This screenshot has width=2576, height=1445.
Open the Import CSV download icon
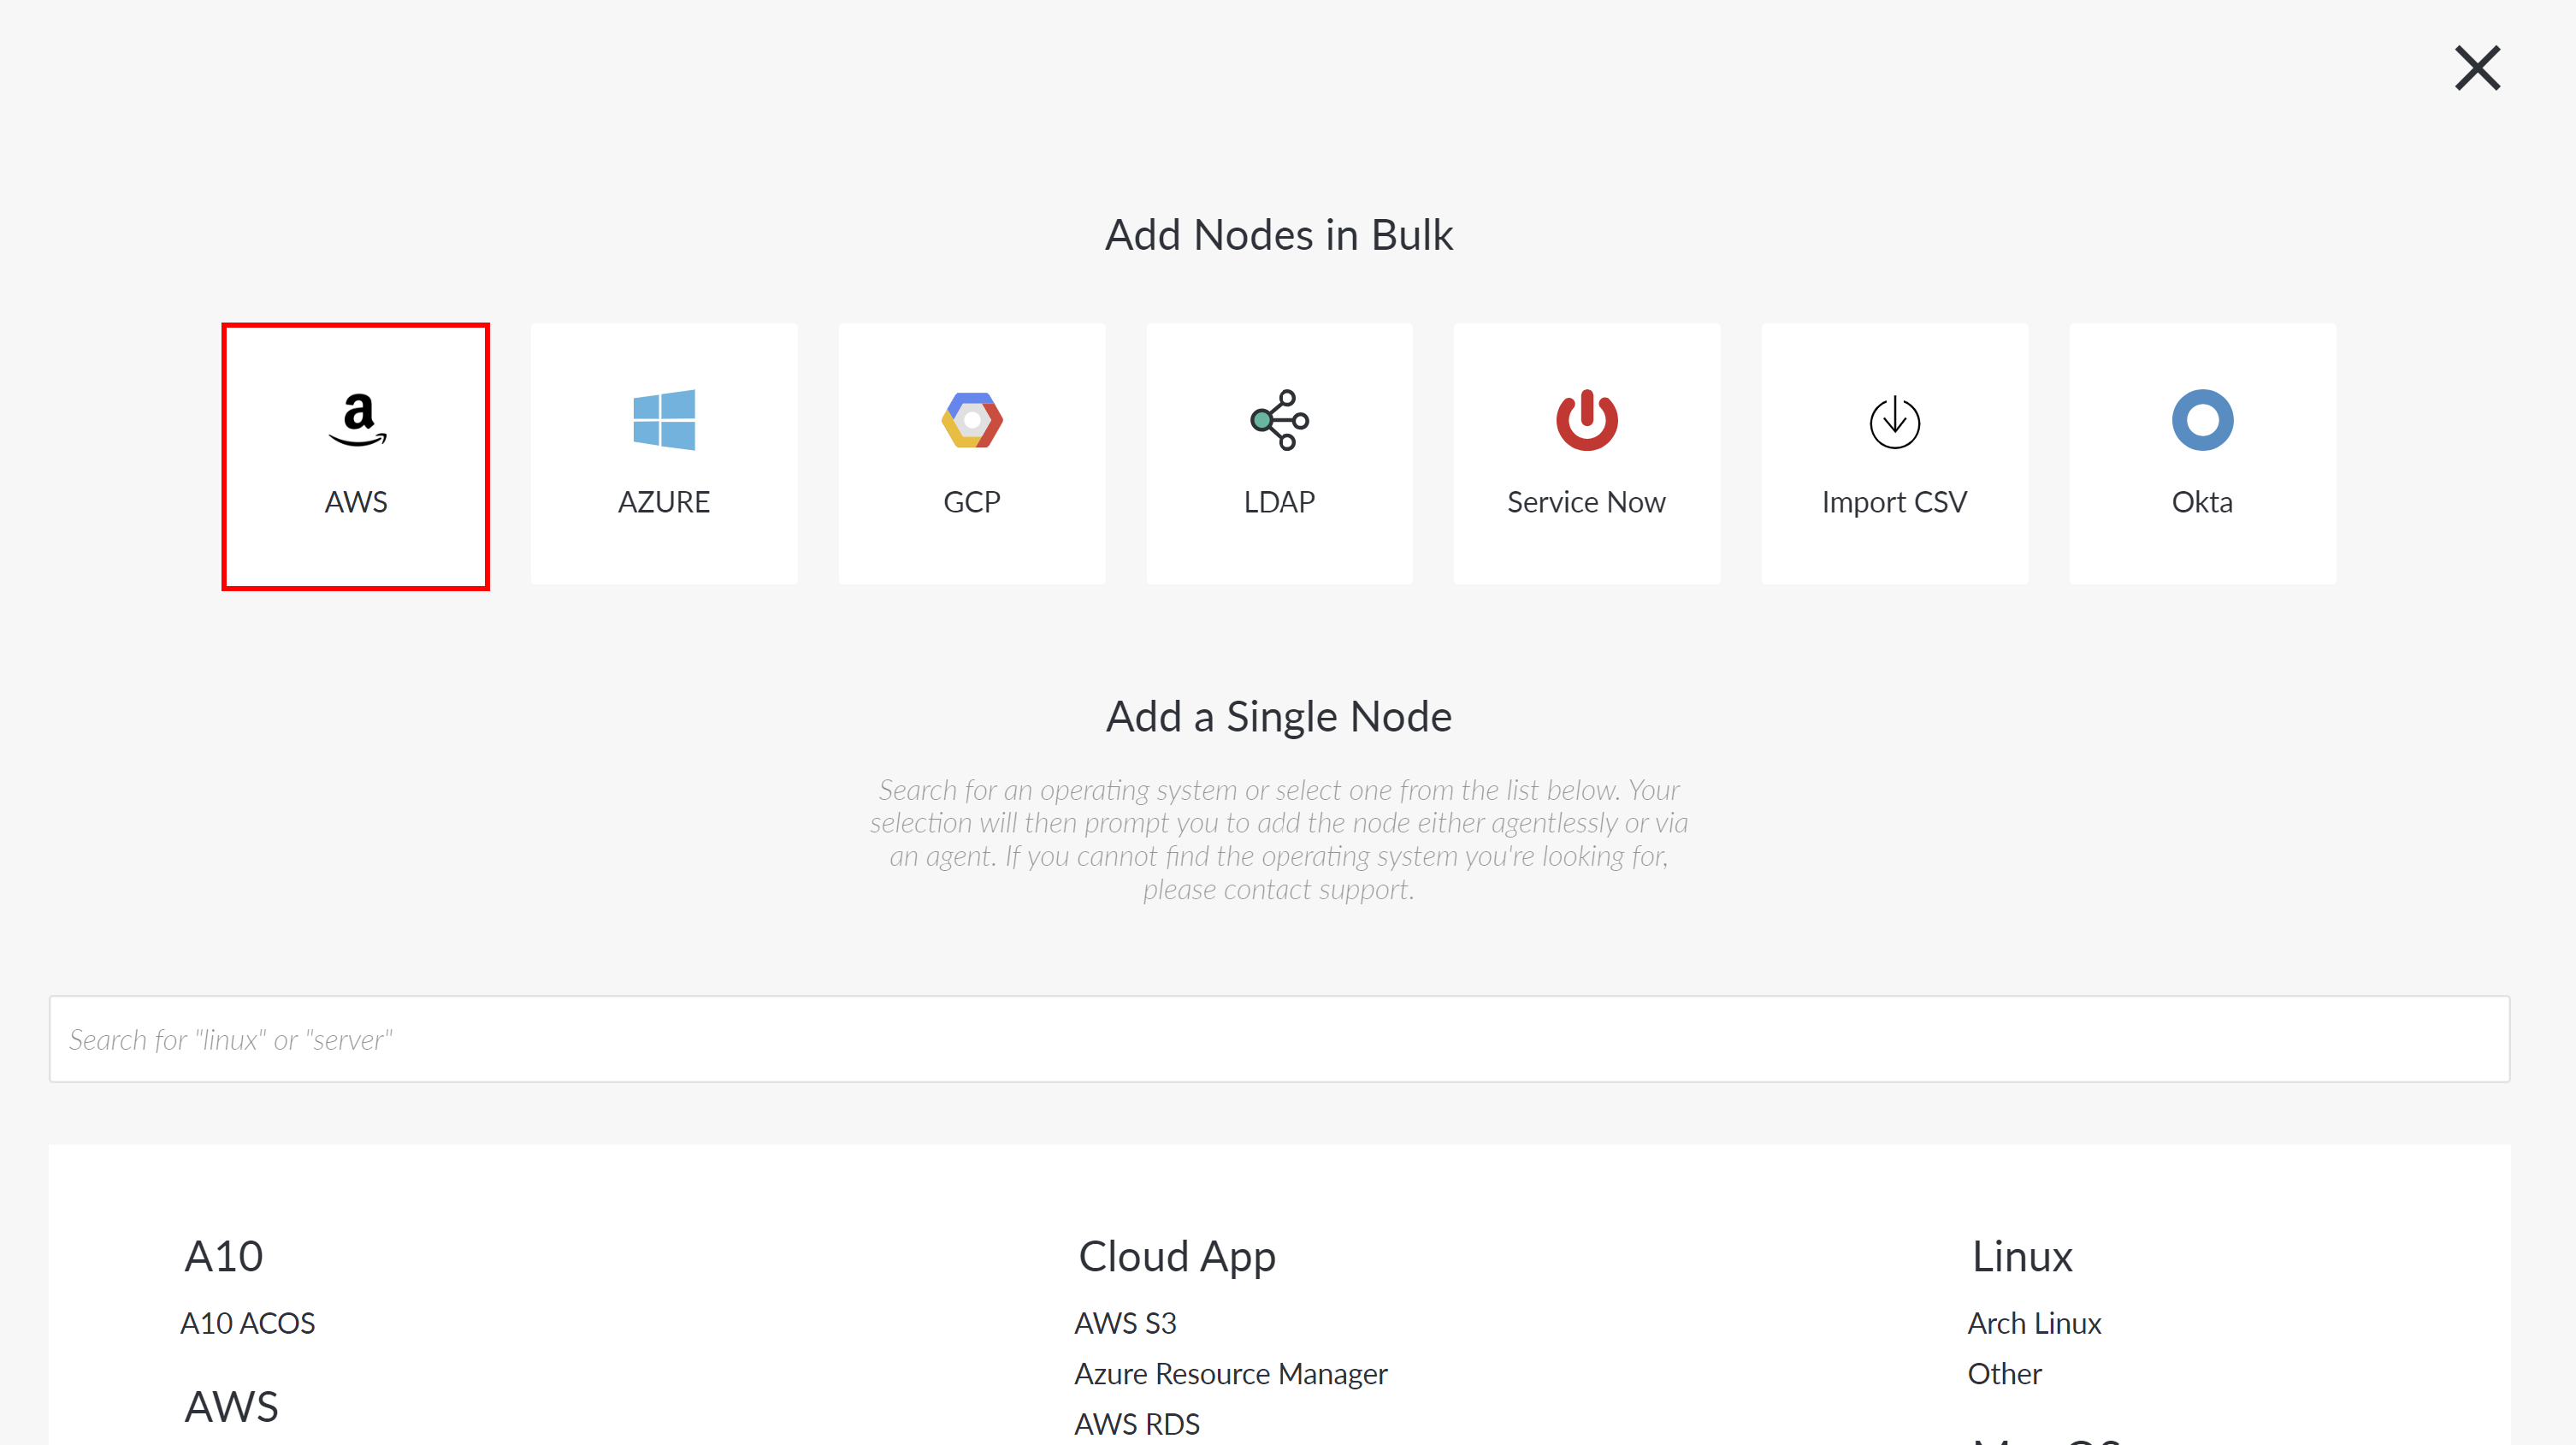tap(1894, 422)
